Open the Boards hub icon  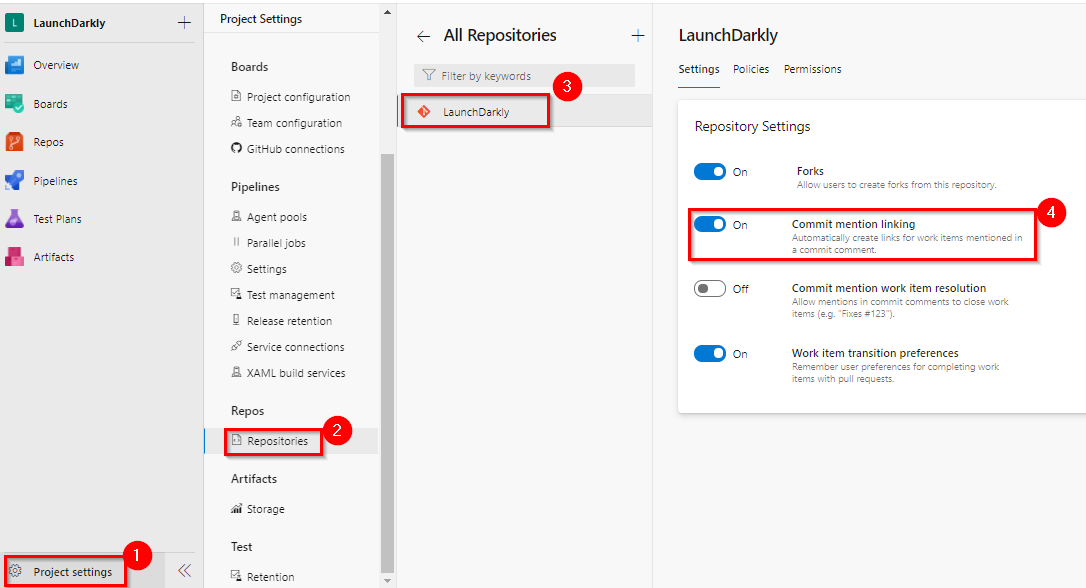(15, 104)
